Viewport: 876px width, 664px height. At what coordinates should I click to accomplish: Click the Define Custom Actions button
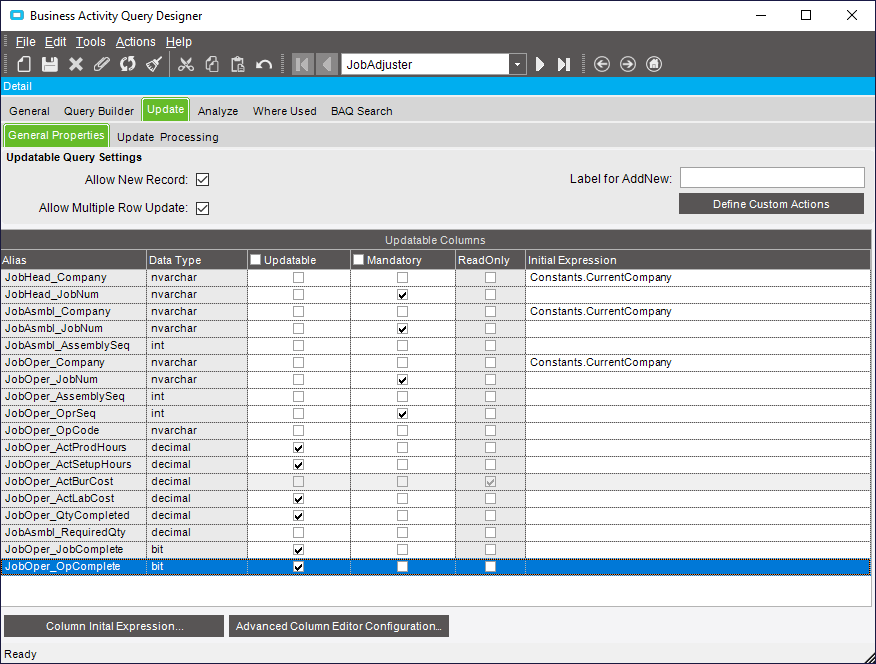771,204
